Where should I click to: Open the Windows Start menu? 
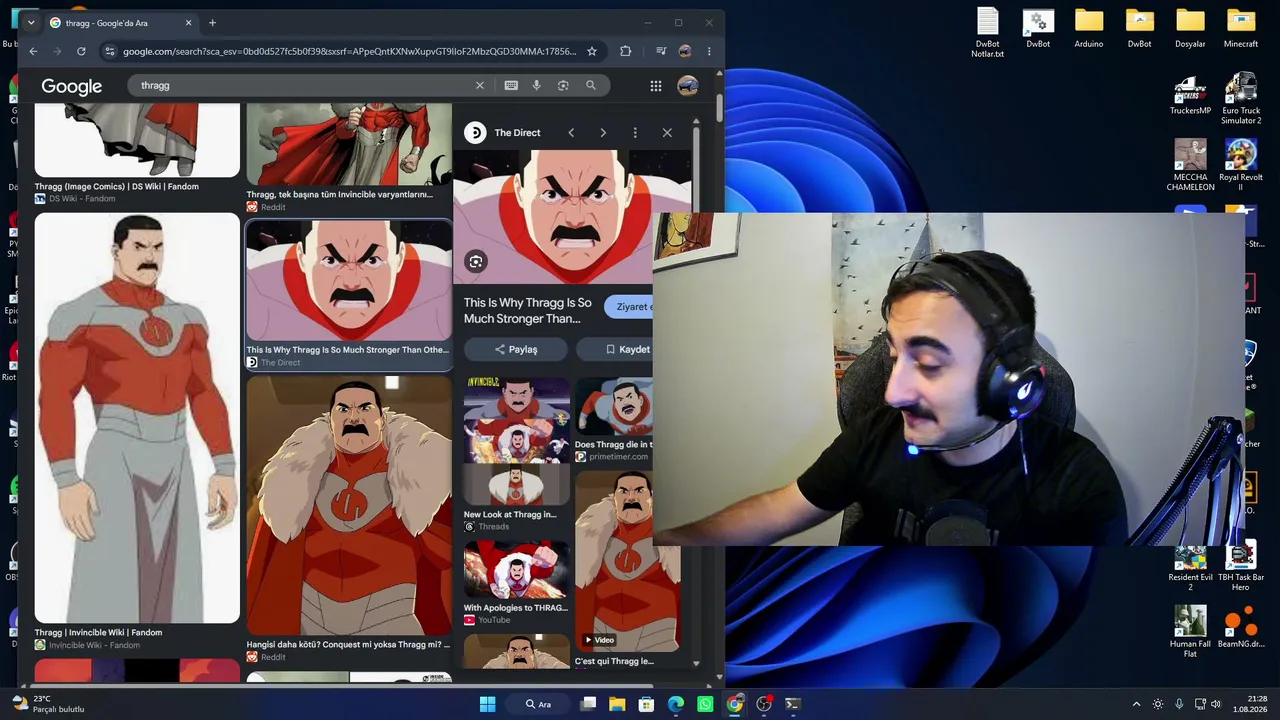pos(487,704)
